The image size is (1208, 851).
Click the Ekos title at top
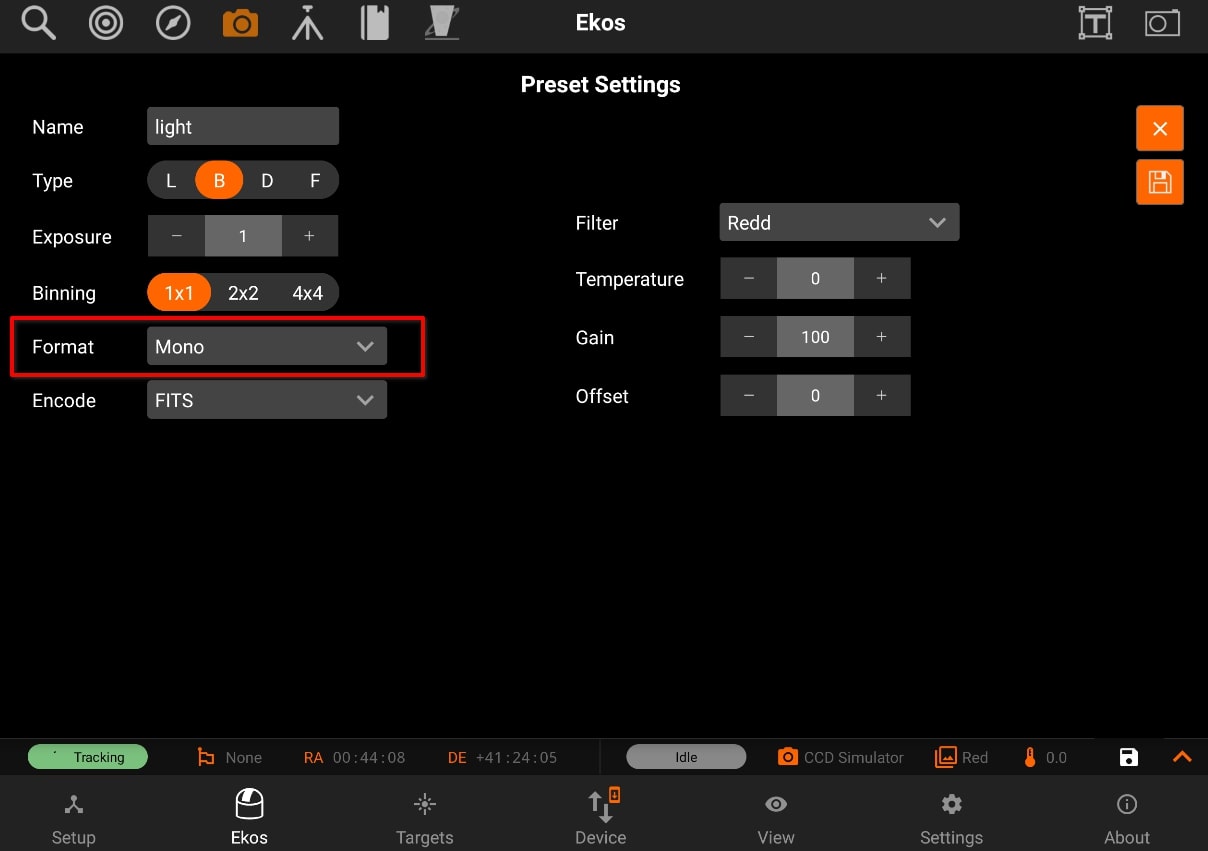point(601,23)
